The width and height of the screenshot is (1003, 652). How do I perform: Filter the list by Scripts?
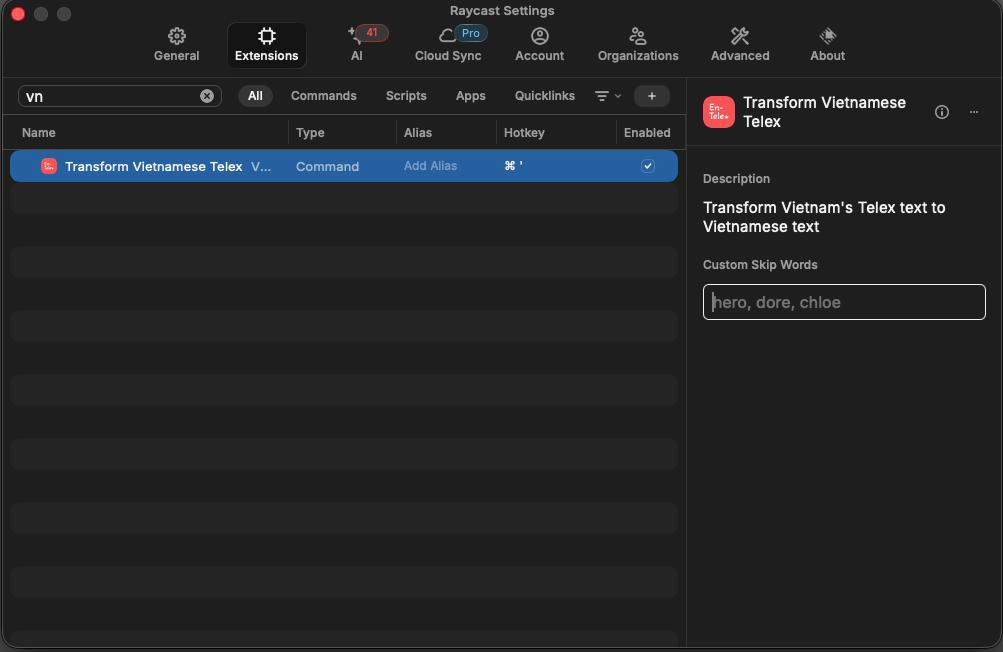[406, 96]
